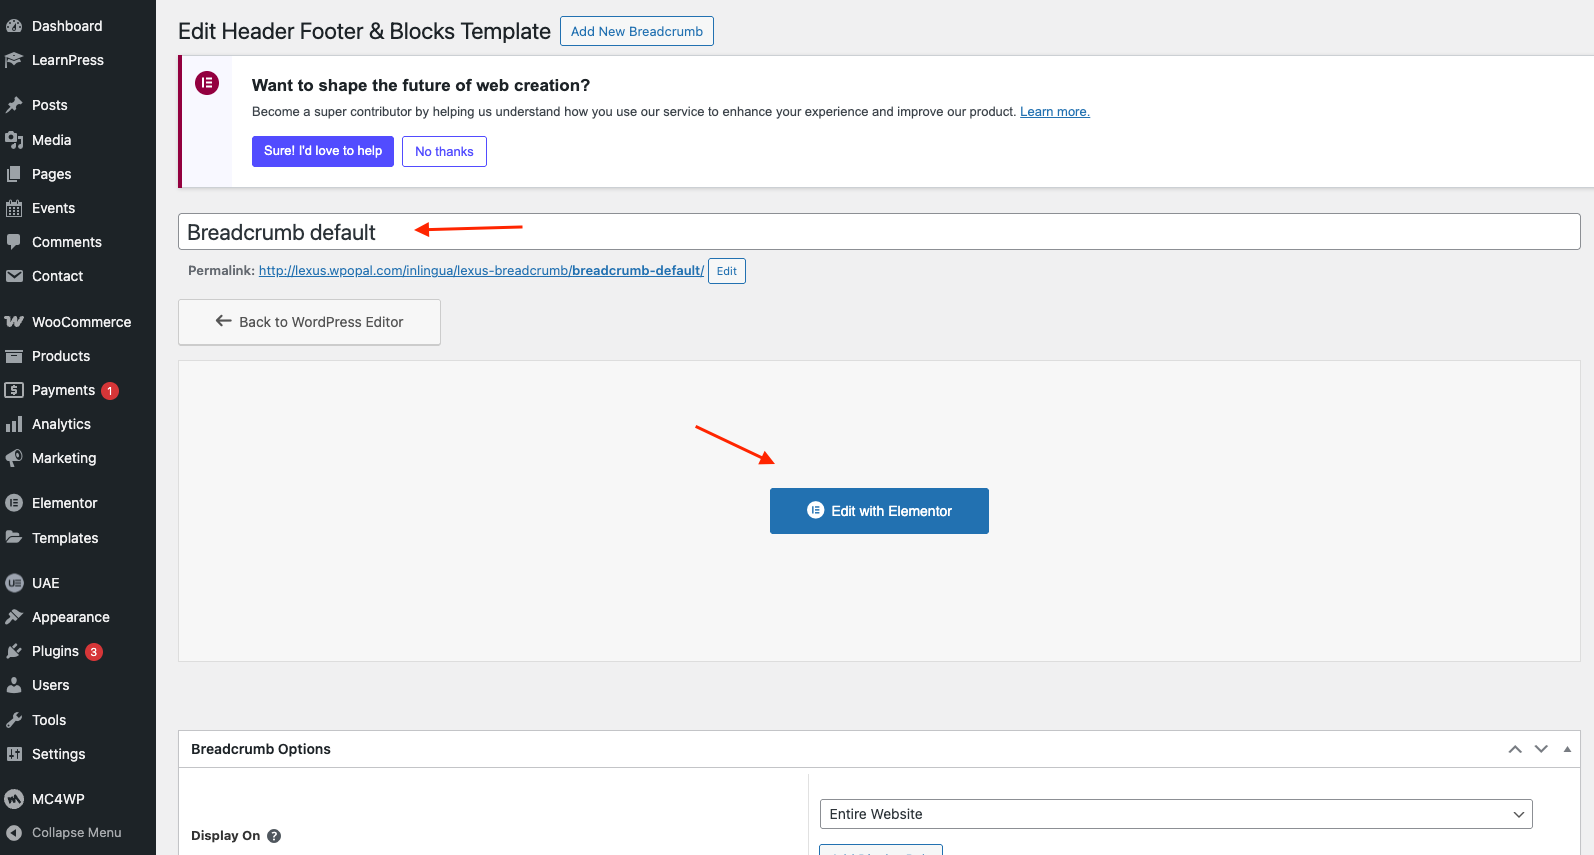Viewport: 1594px width, 855px height.
Task: Click the MC4WP sidebar icon
Action: 14,799
